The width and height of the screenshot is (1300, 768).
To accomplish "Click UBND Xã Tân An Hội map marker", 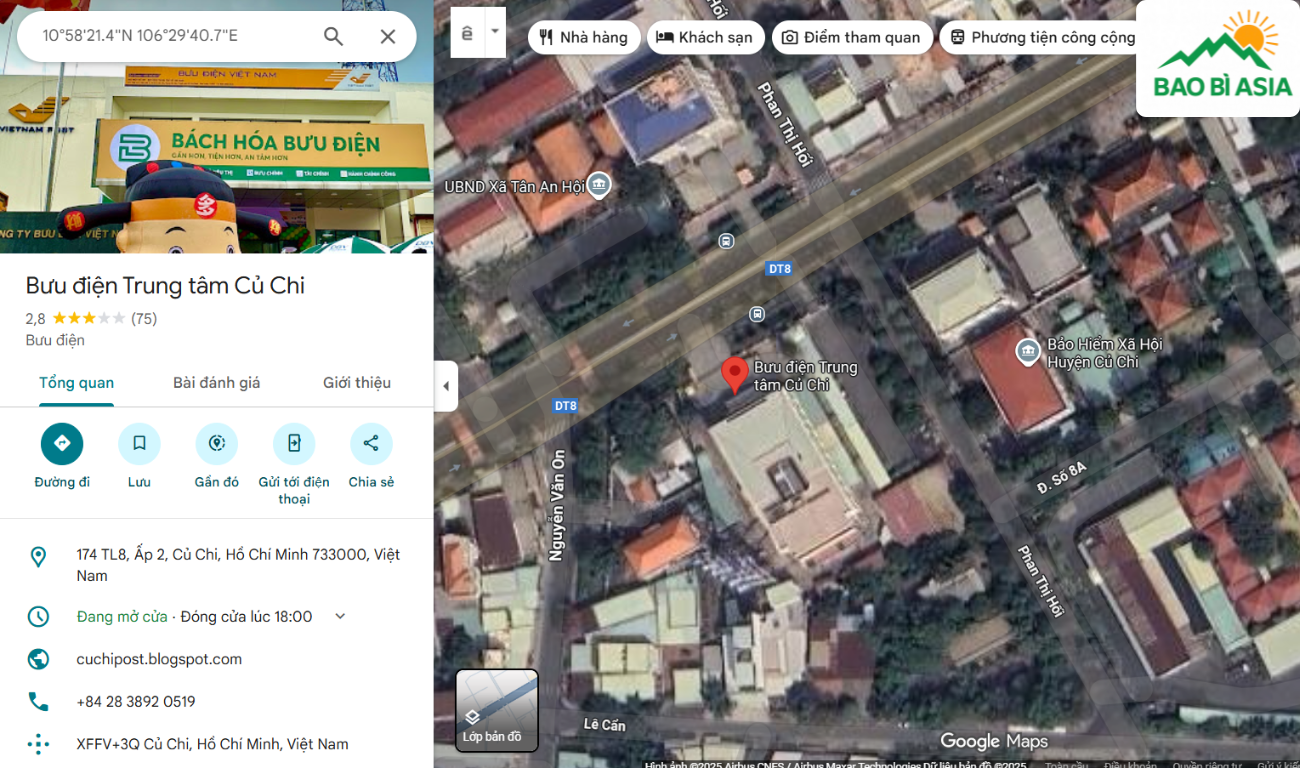I will pyautogui.click(x=599, y=185).
